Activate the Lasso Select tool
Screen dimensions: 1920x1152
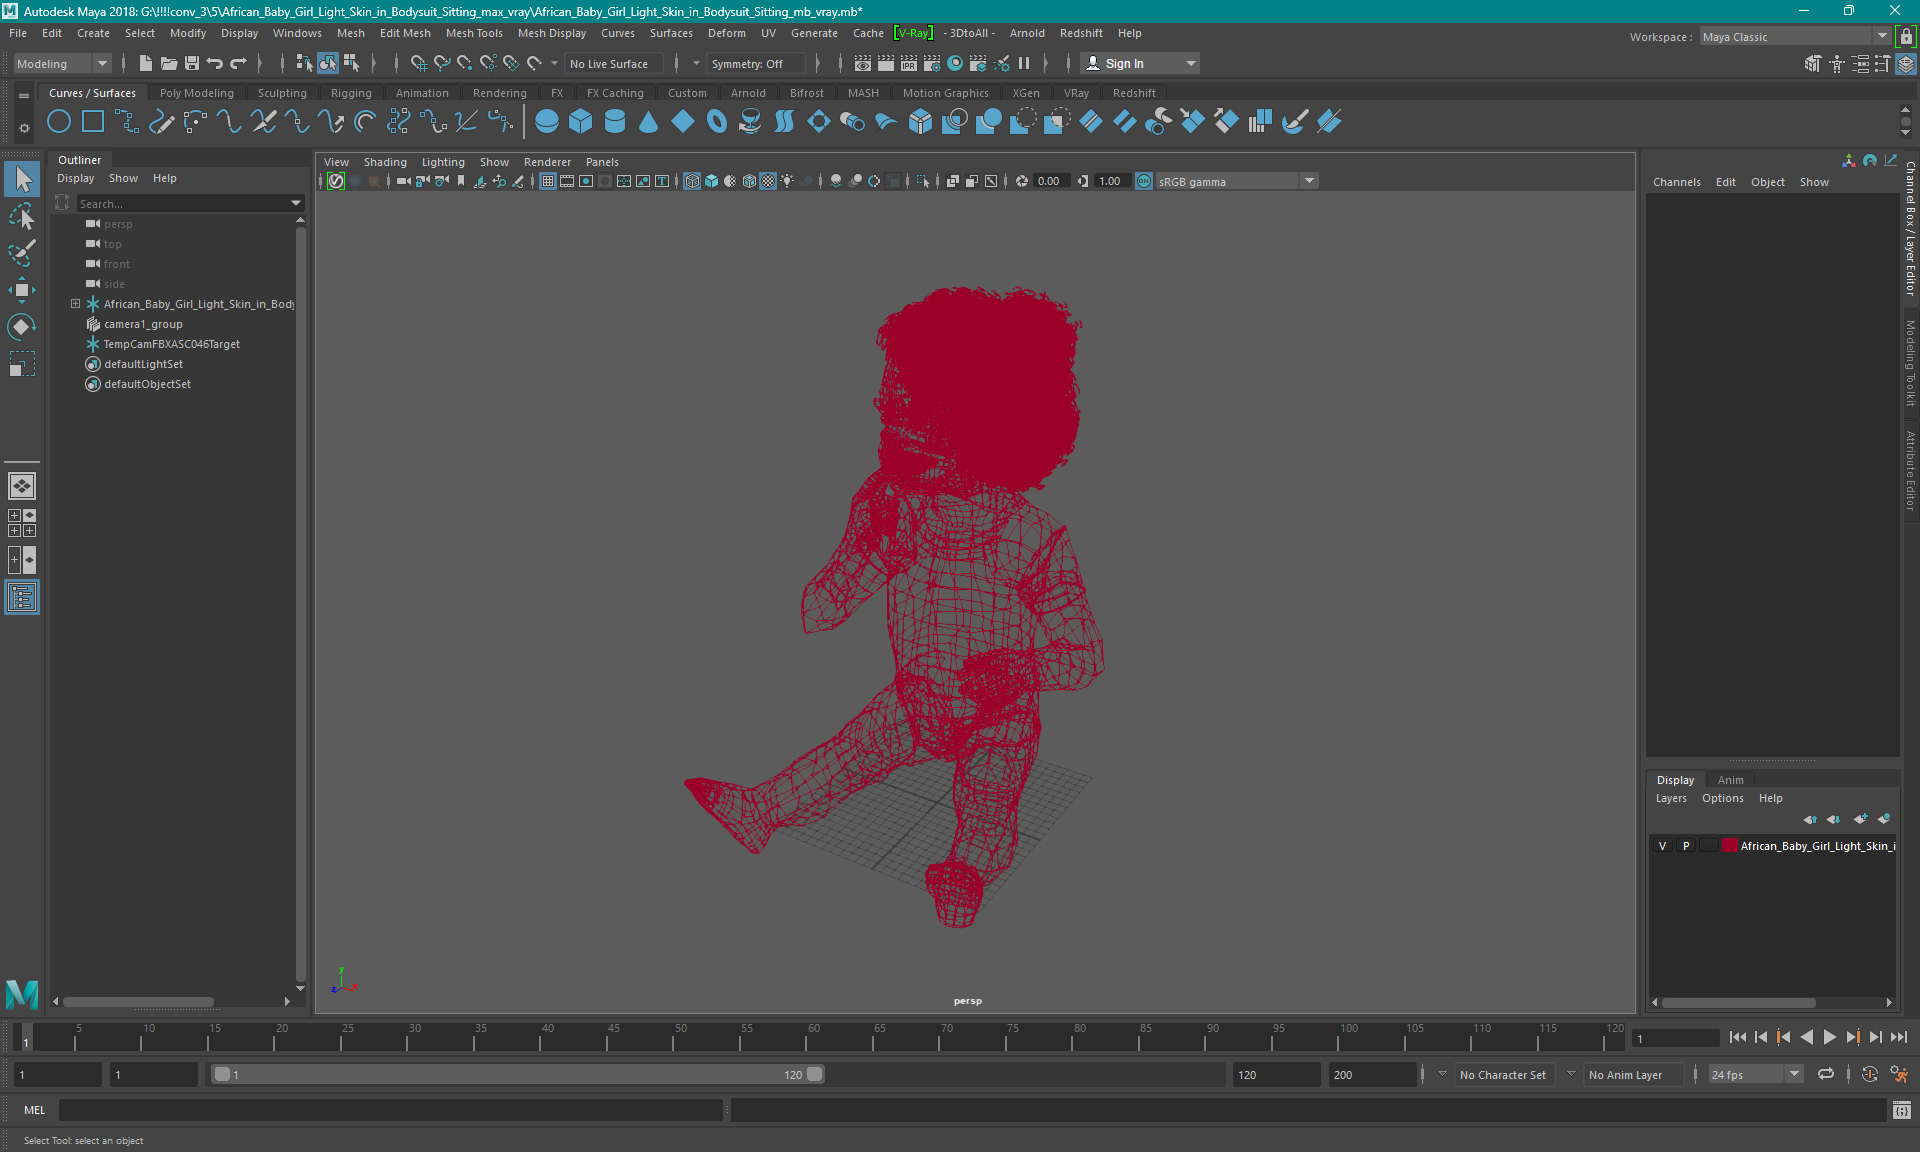(x=22, y=217)
